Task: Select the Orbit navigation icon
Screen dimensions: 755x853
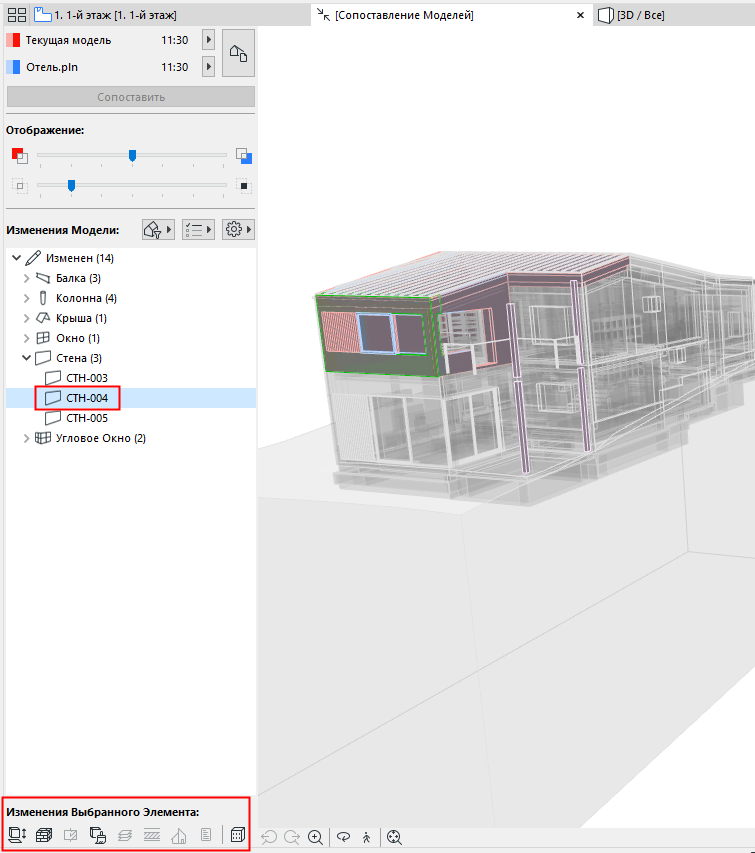Action: pos(343,837)
